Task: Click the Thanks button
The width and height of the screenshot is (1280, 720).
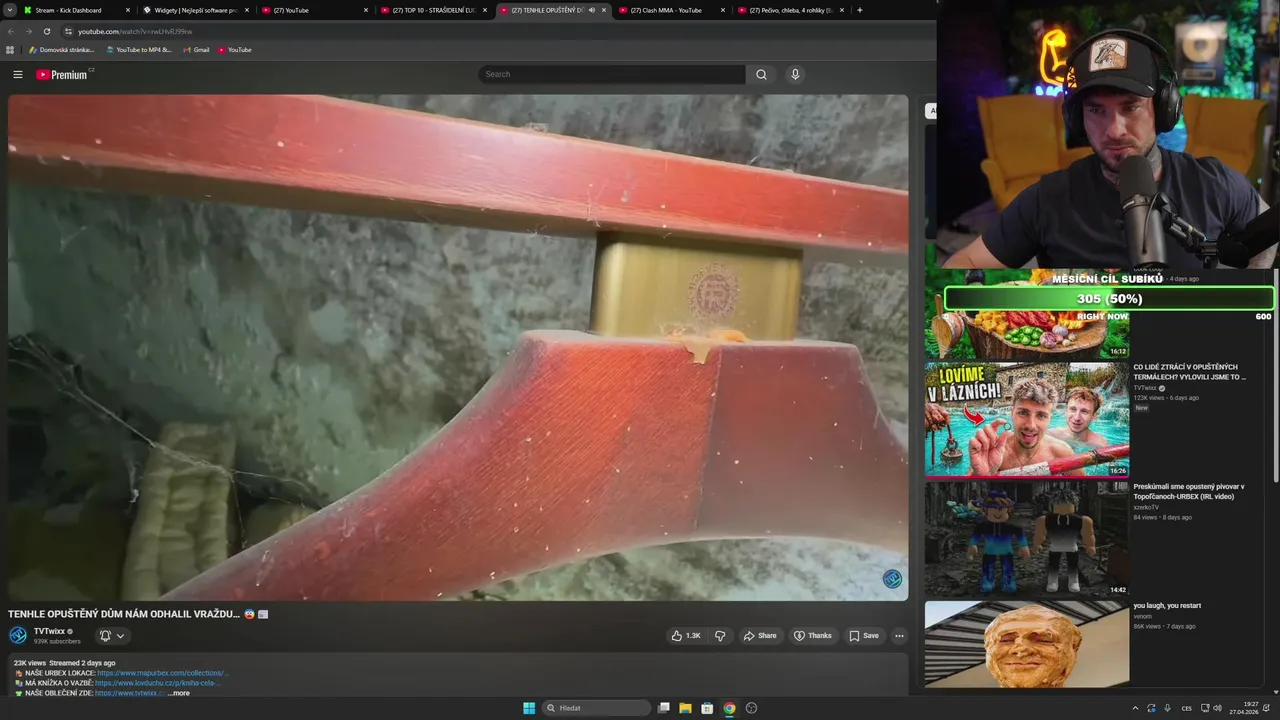Action: click(x=813, y=636)
